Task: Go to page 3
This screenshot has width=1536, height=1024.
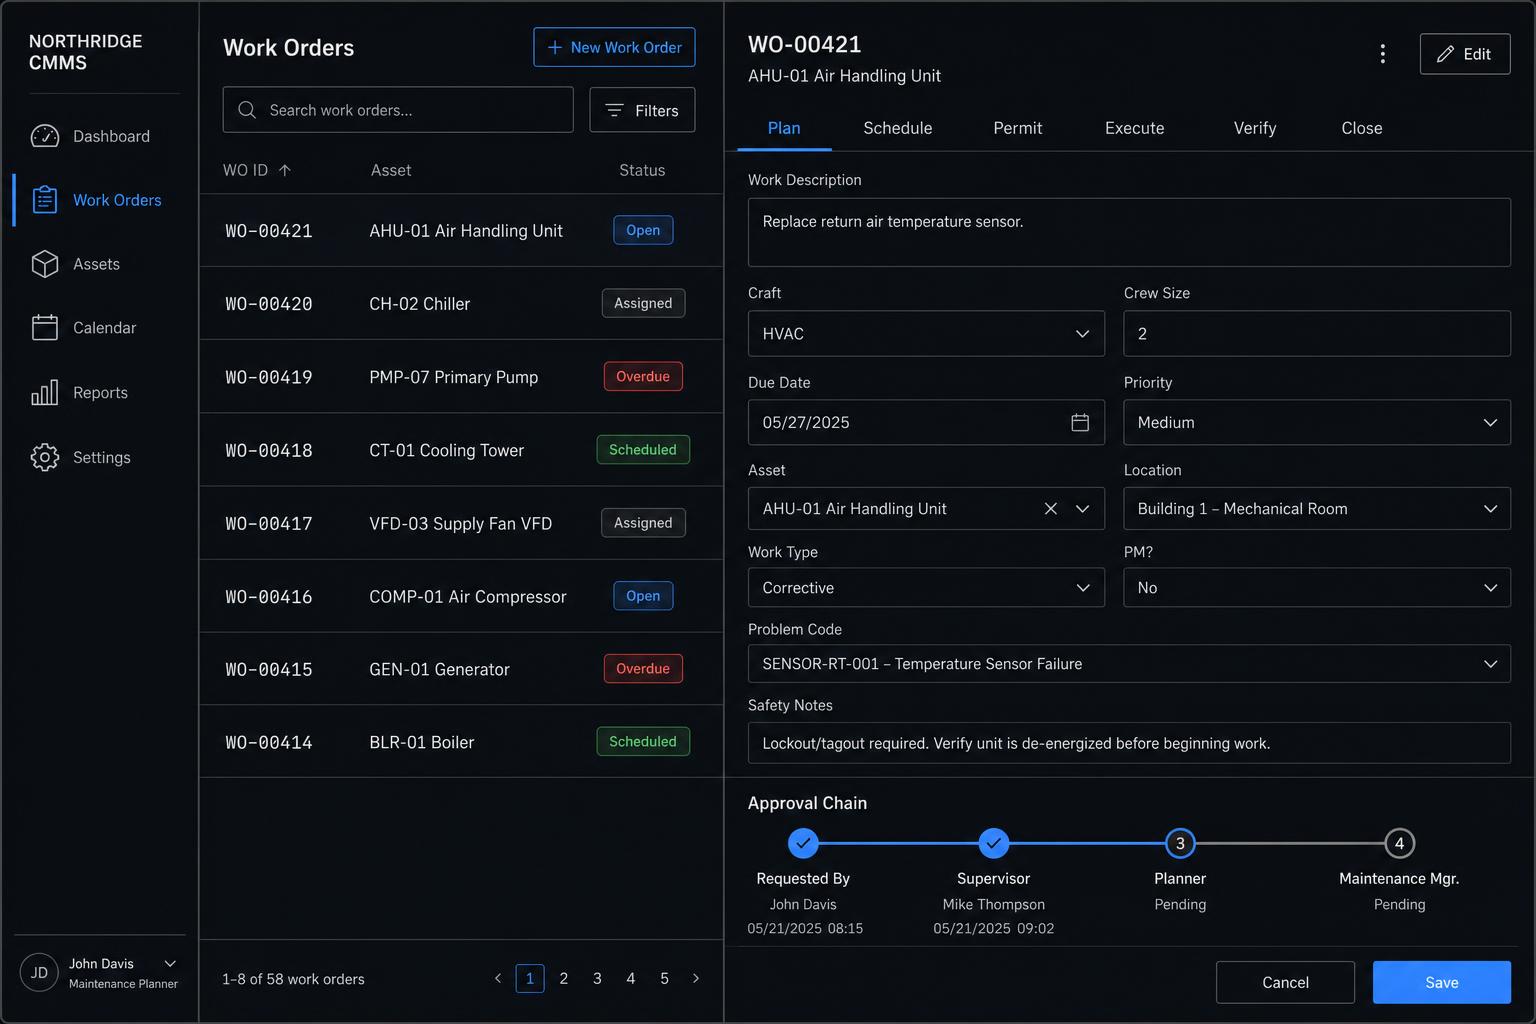Action: [597, 978]
